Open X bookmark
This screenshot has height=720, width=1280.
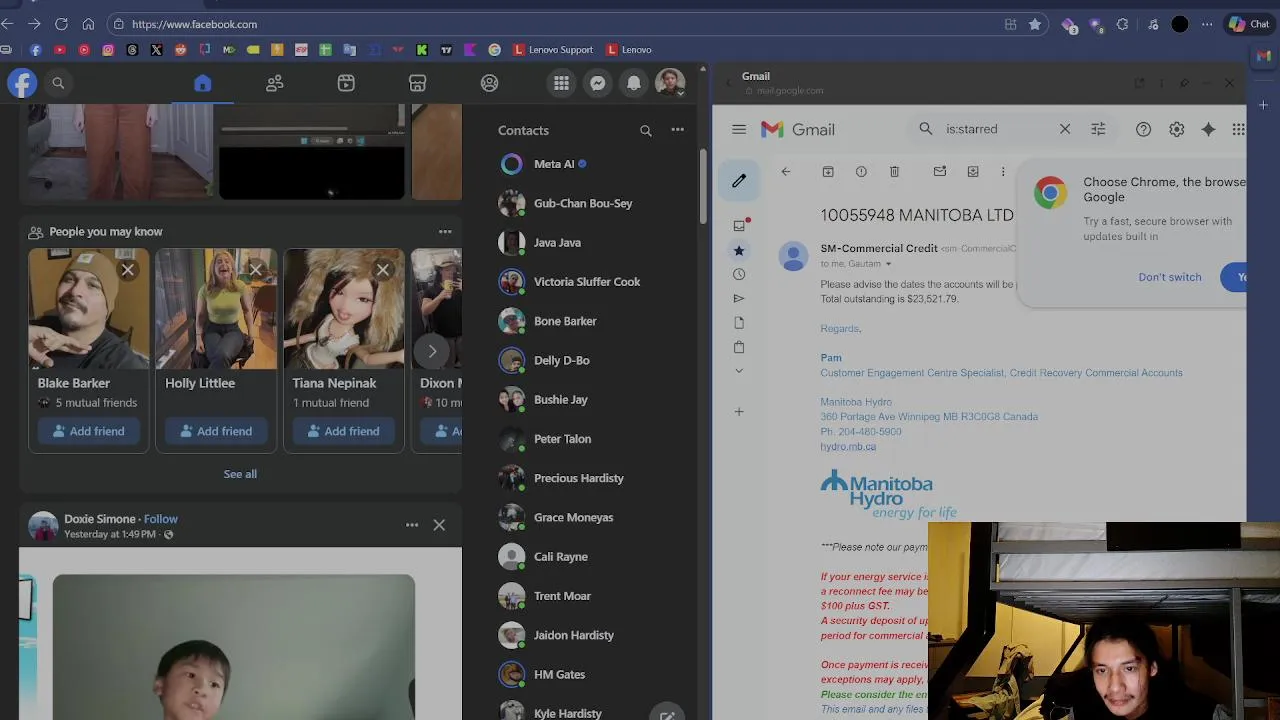tap(156, 50)
